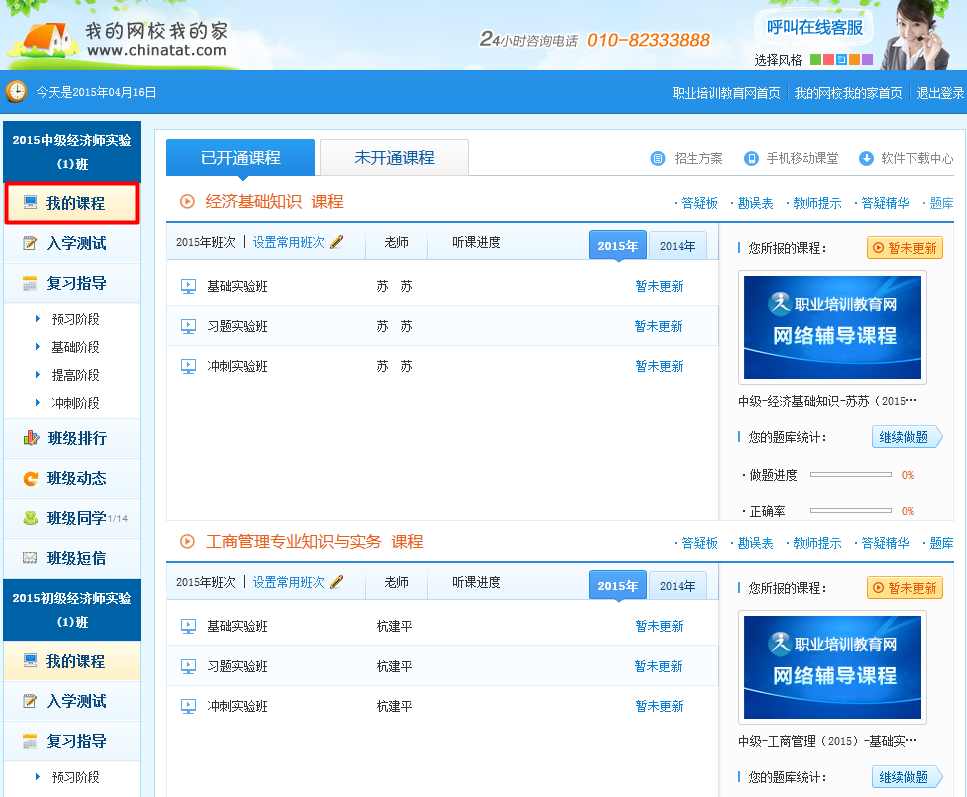This screenshot has width=967, height=797.
Task: Click the 招生方案 icon in the toolbar
Action: click(x=658, y=158)
